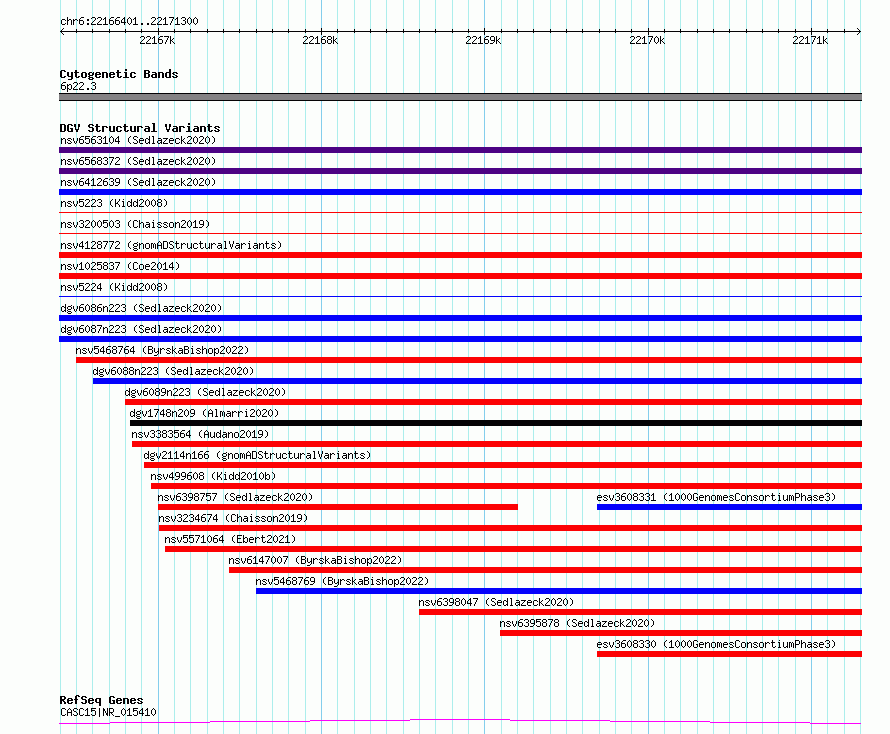Open variant nsv6398047 (Sedlazeck2020) label
This screenshot has width=890, height=734.
[496, 602]
